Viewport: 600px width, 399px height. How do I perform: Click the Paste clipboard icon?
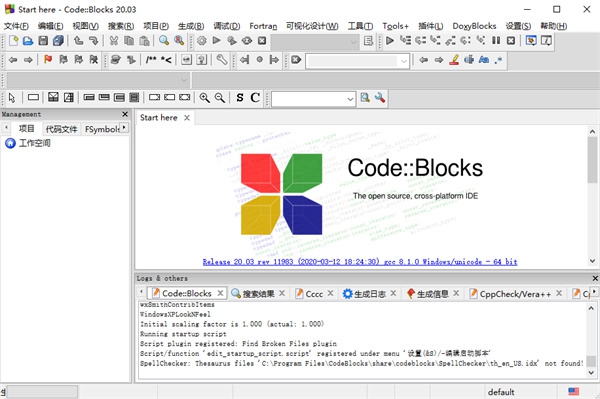[144, 41]
